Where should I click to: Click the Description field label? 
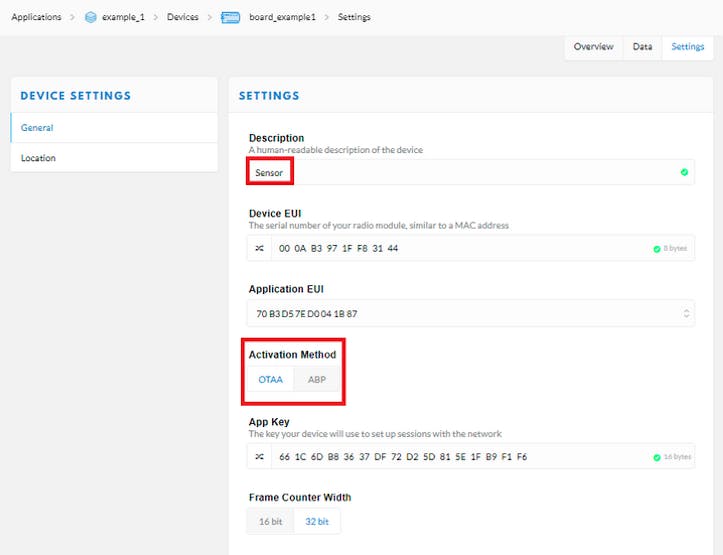coord(276,138)
